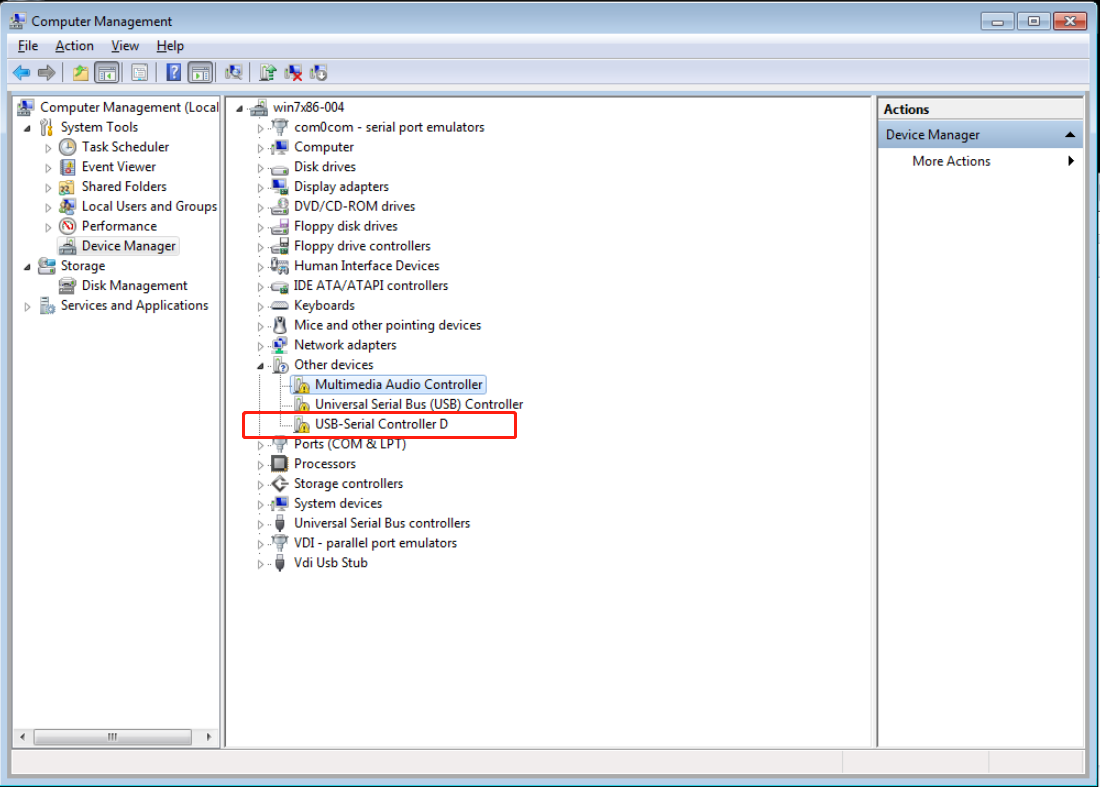
Task: Click the Disable device down-arrow icon
Action: click(318, 72)
